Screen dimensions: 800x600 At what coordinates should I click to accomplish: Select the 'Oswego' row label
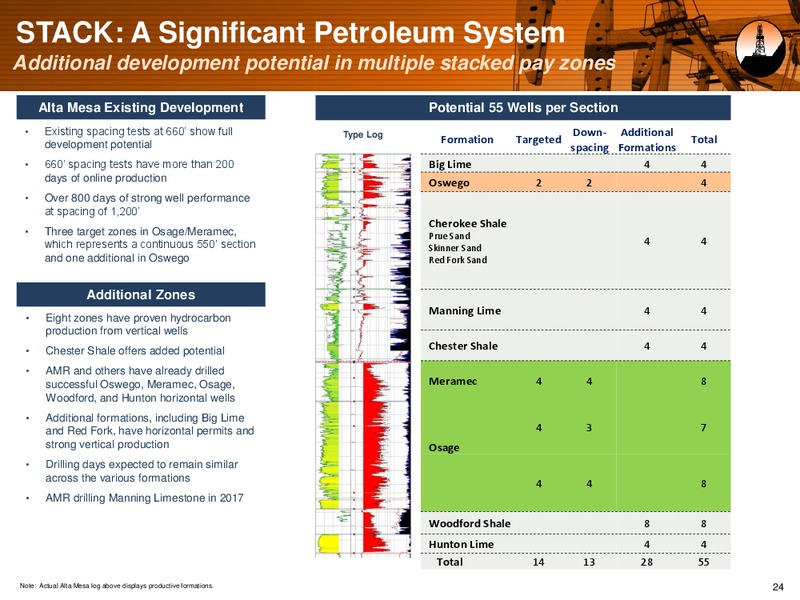pyautogui.click(x=448, y=183)
